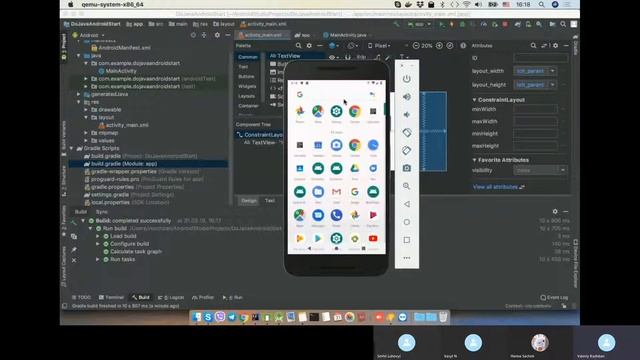Viewport: 640px width, 360px height.
Task: Open Attributes panel settings gear
Action: [x=556, y=46]
